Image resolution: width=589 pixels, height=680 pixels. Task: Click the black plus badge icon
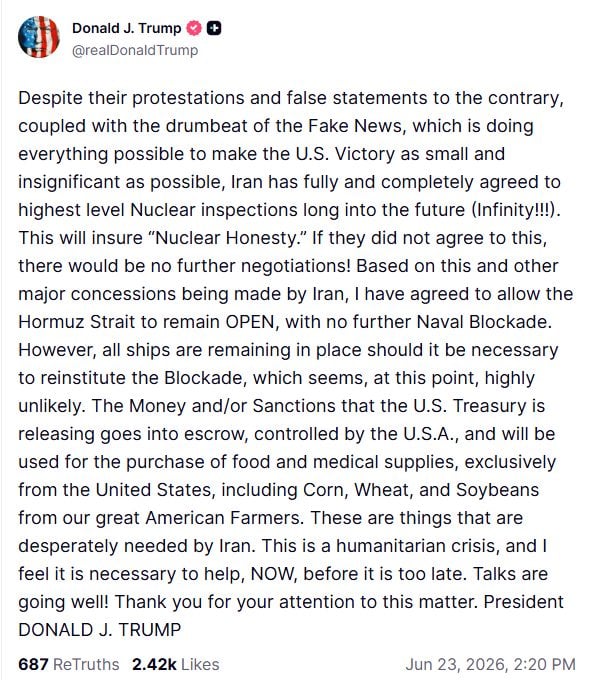(214, 29)
